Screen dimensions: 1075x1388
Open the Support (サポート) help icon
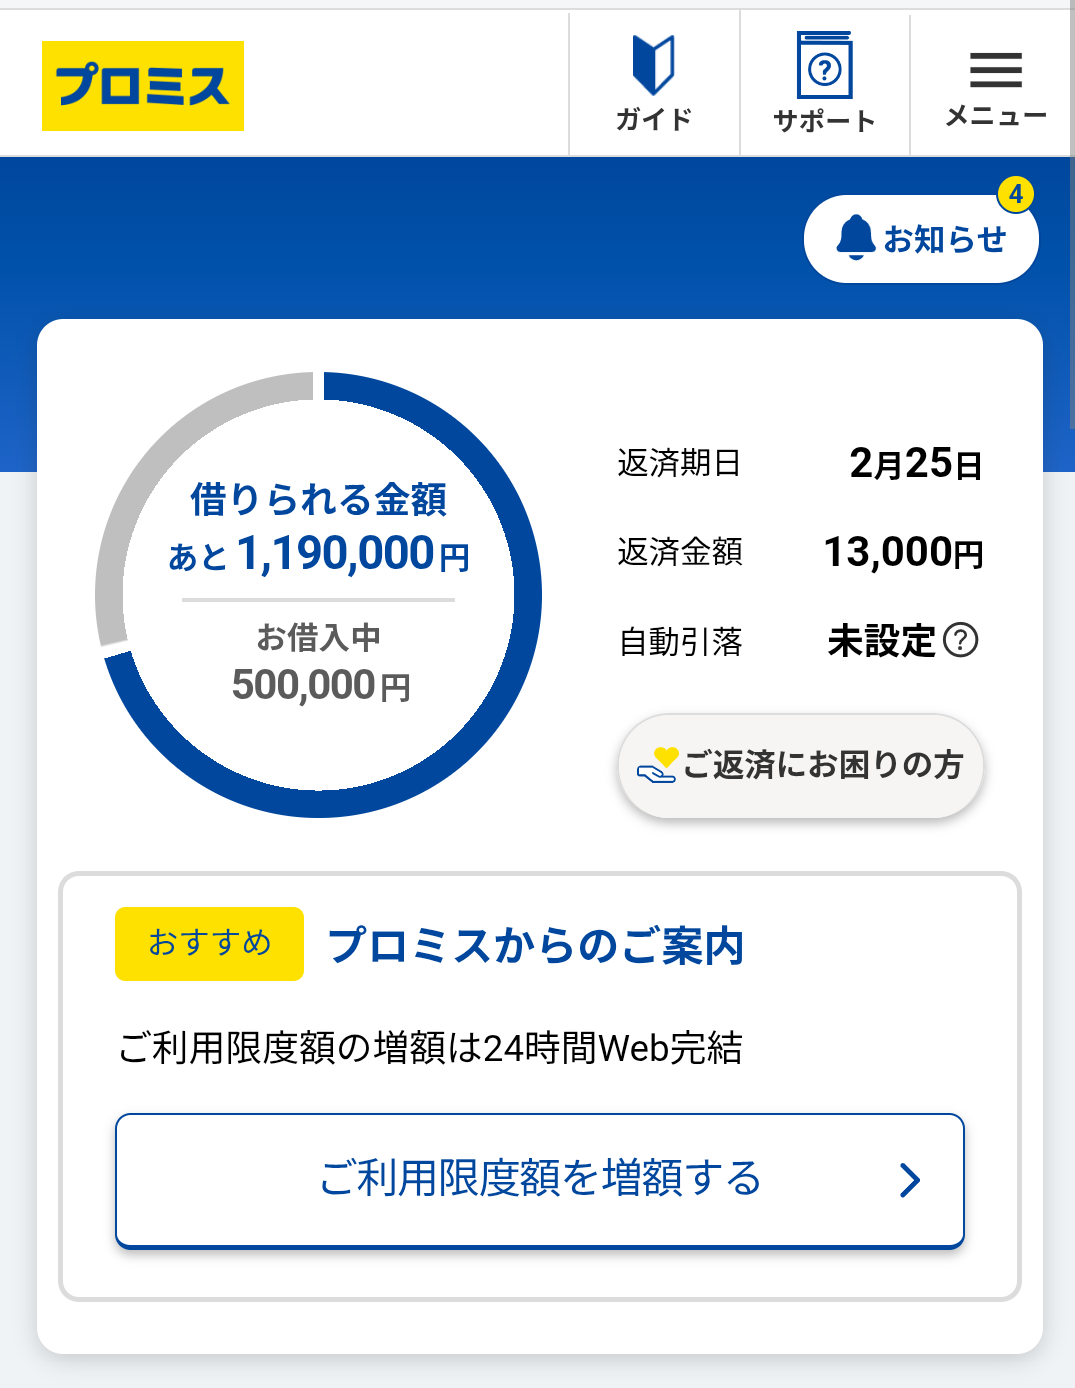click(824, 66)
